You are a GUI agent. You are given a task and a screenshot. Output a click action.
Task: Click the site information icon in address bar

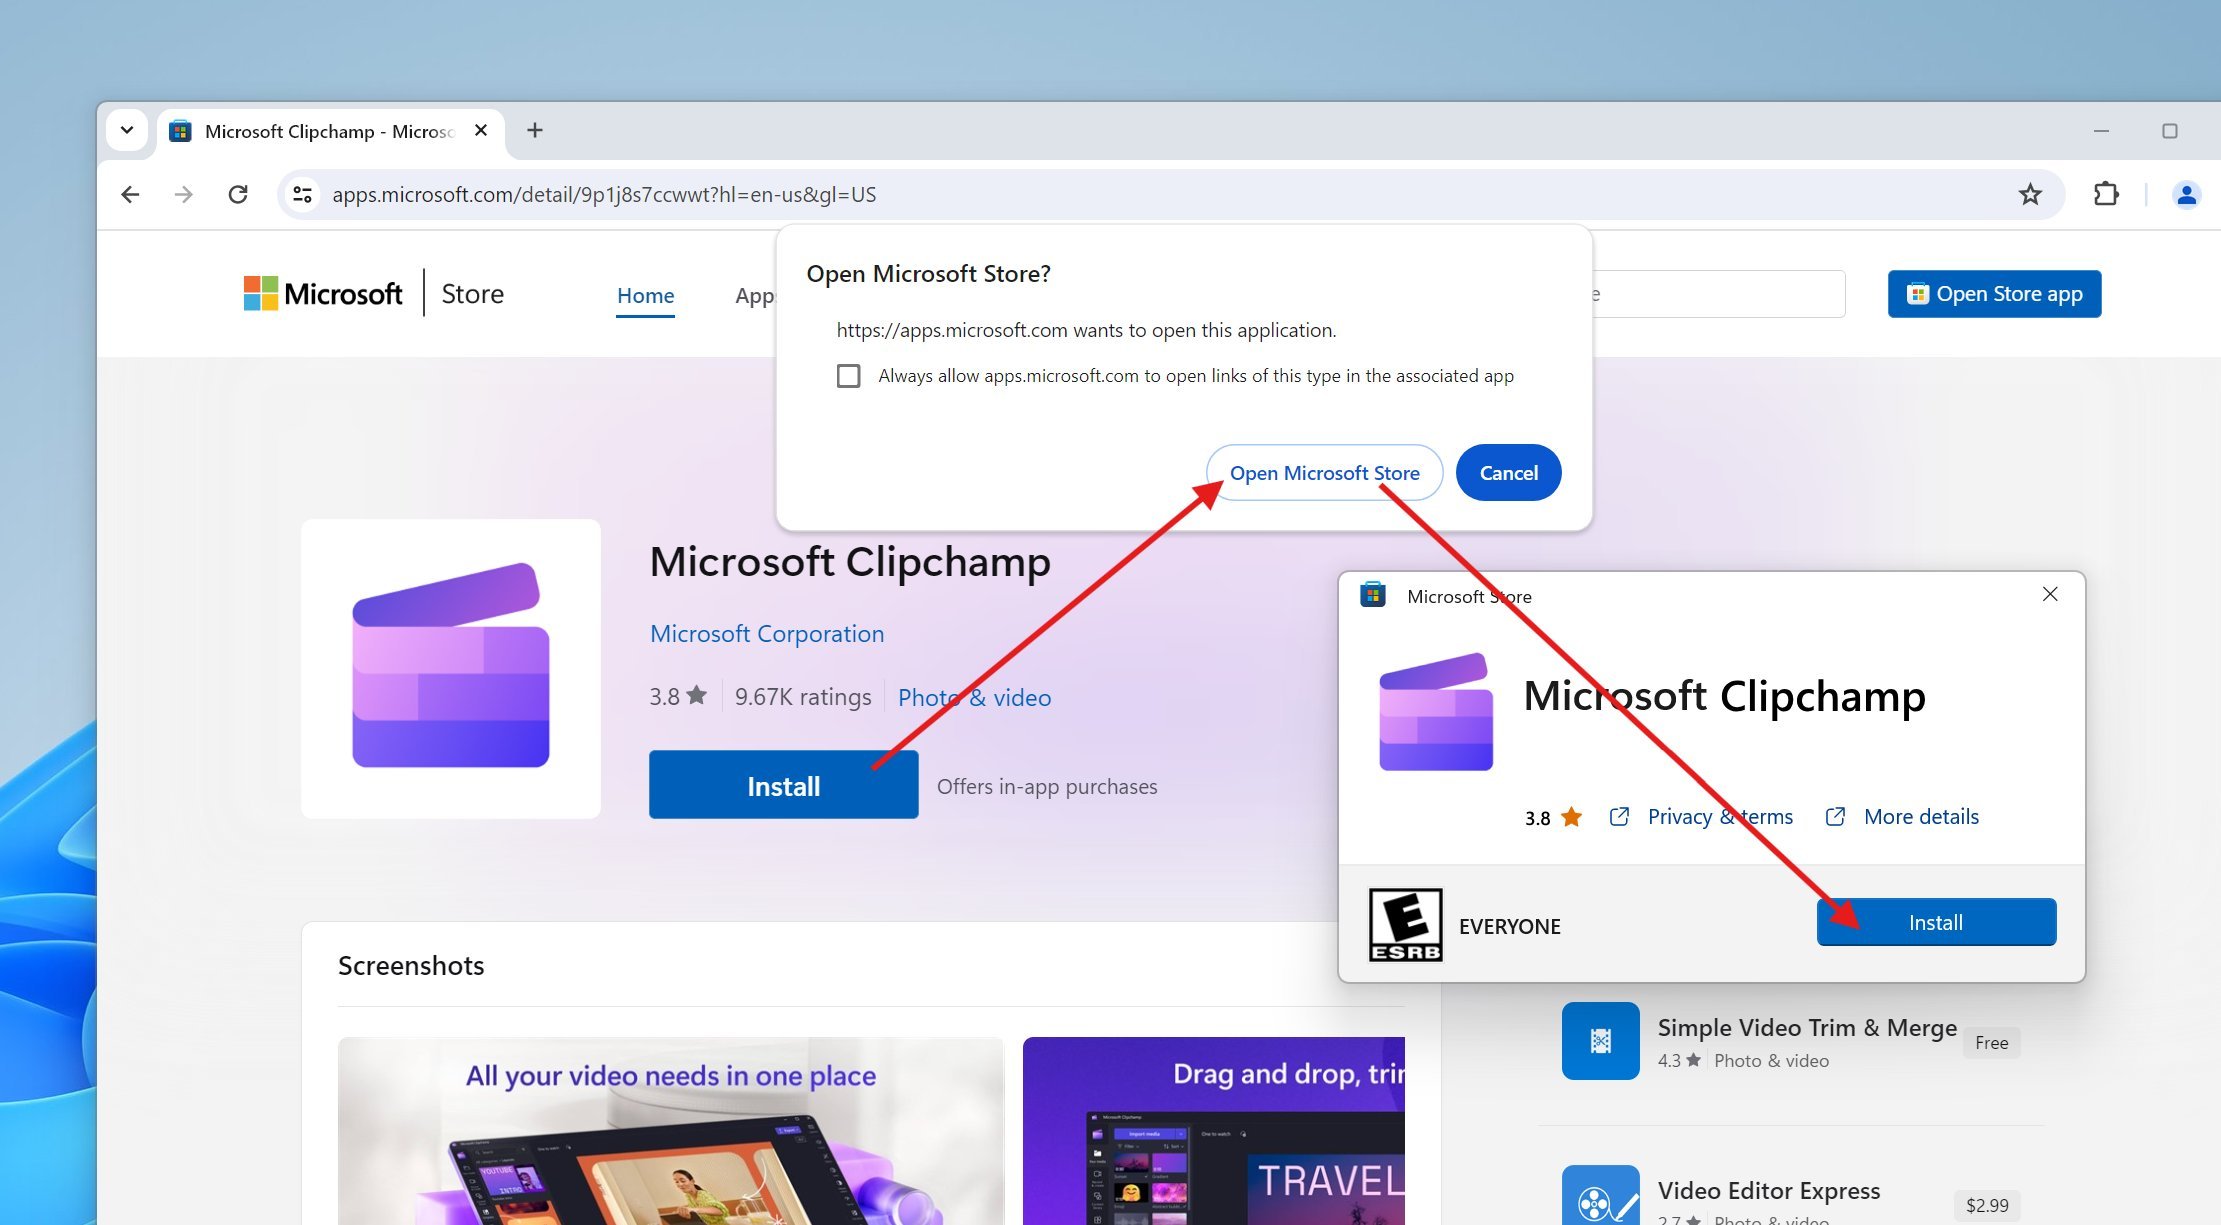pos(302,194)
